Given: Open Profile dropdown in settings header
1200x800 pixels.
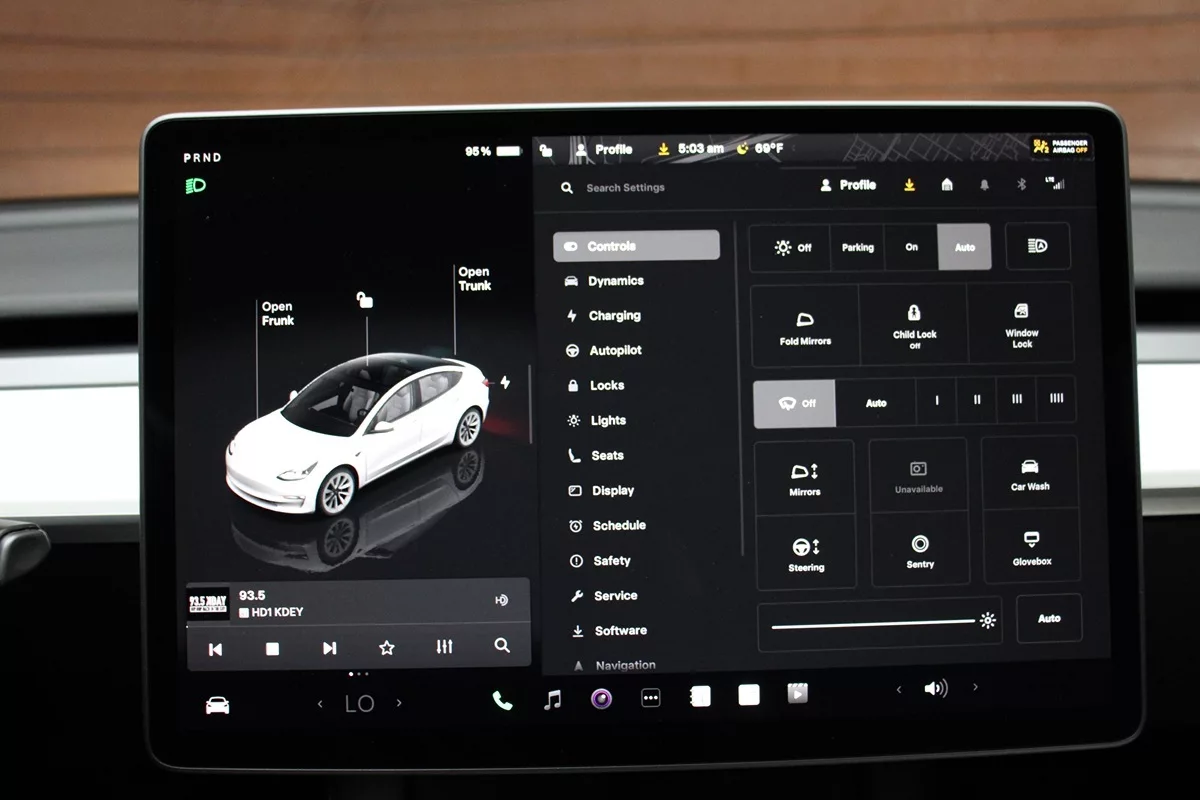Looking at the screenshot, I should coord(848,185).
